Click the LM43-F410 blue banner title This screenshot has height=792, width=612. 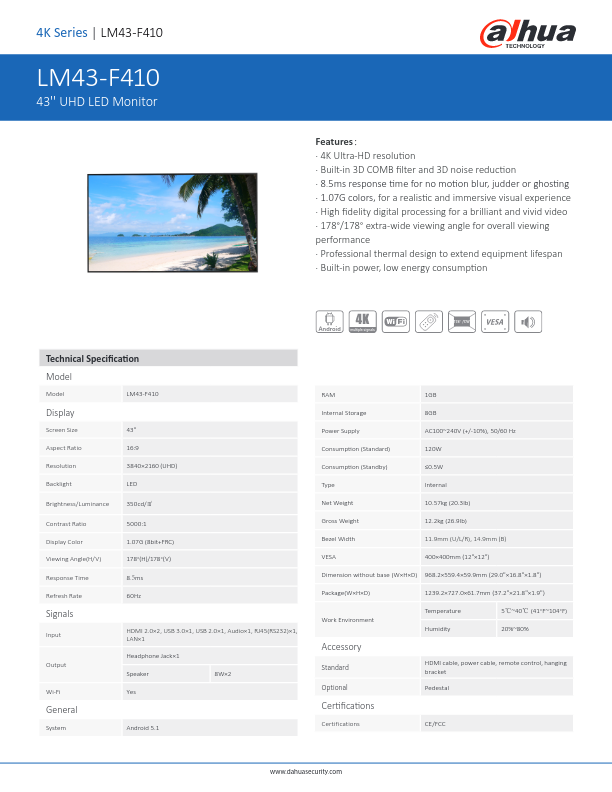point(98,78)
